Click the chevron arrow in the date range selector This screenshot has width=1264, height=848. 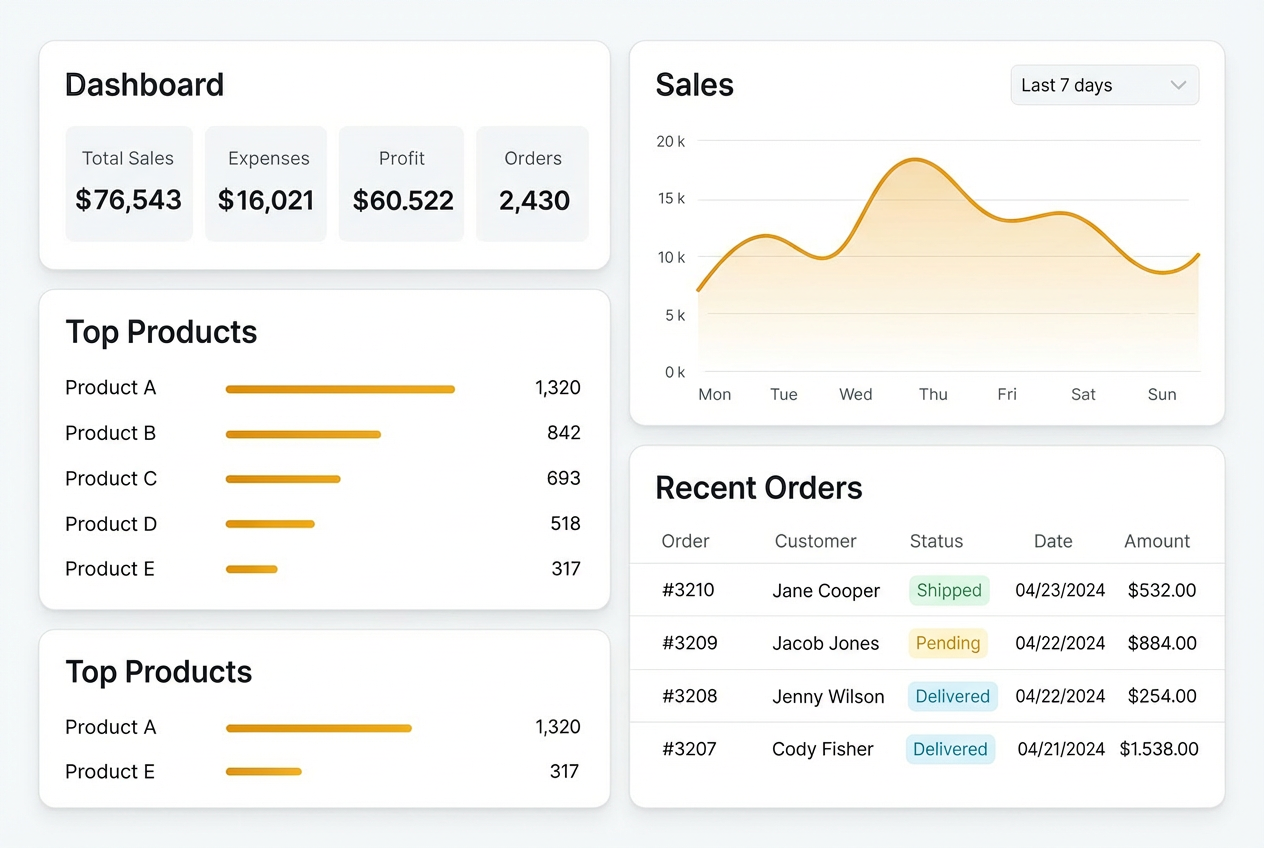pyautogui.click(x=1178, y=85)
